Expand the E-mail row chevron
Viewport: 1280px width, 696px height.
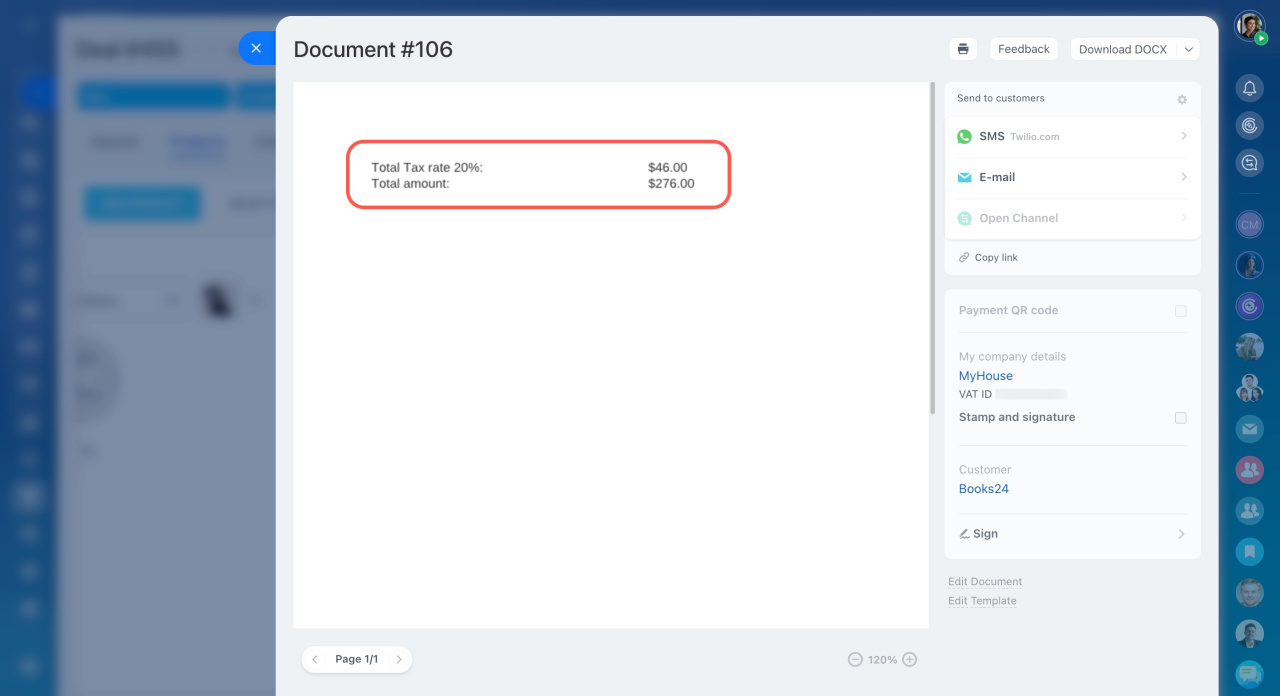click(1183, 177)
